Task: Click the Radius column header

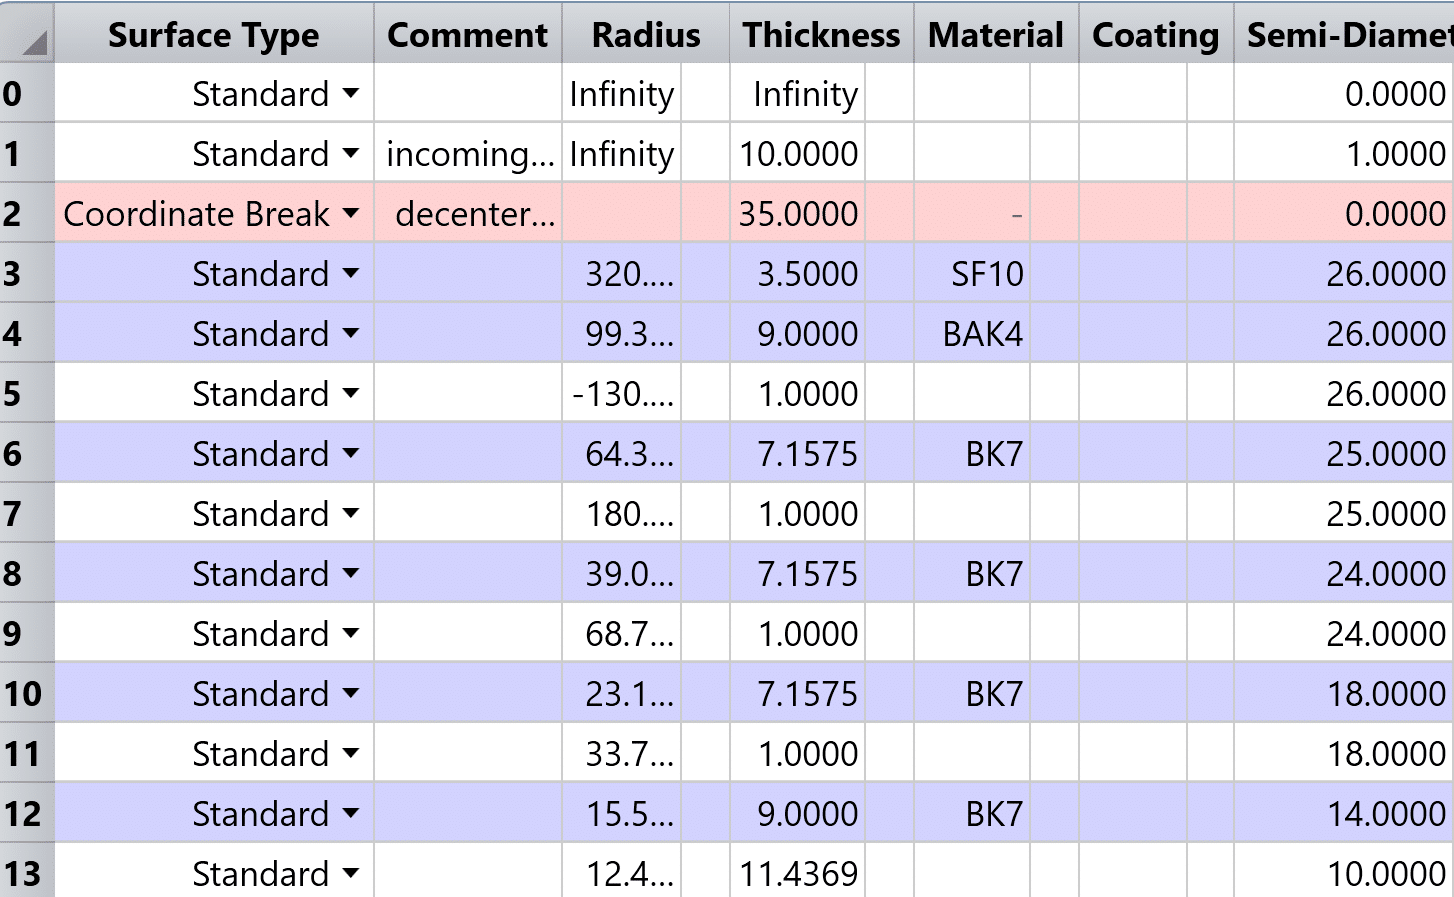Action: pos(646,34)
